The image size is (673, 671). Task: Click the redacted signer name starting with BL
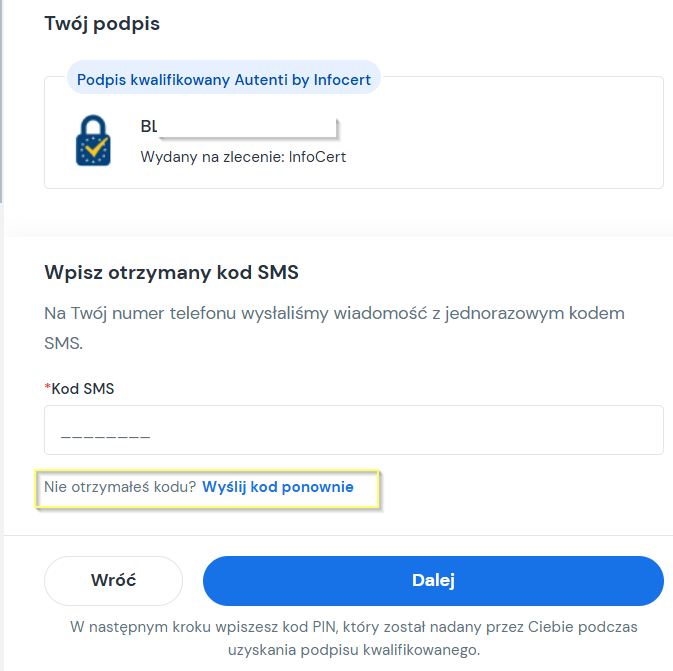pos(239,127)
